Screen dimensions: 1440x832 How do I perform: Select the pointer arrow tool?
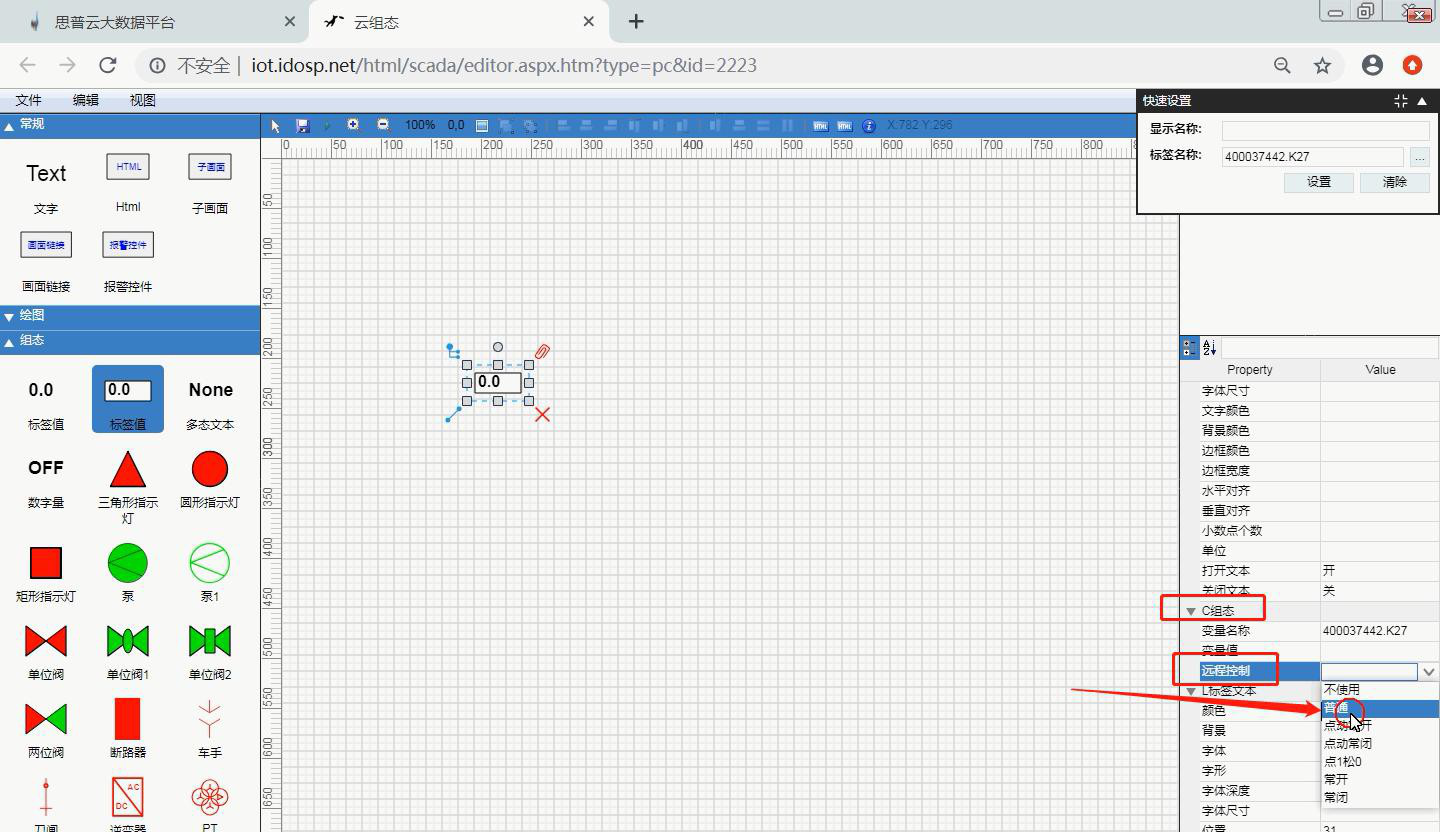pos(277,126)
